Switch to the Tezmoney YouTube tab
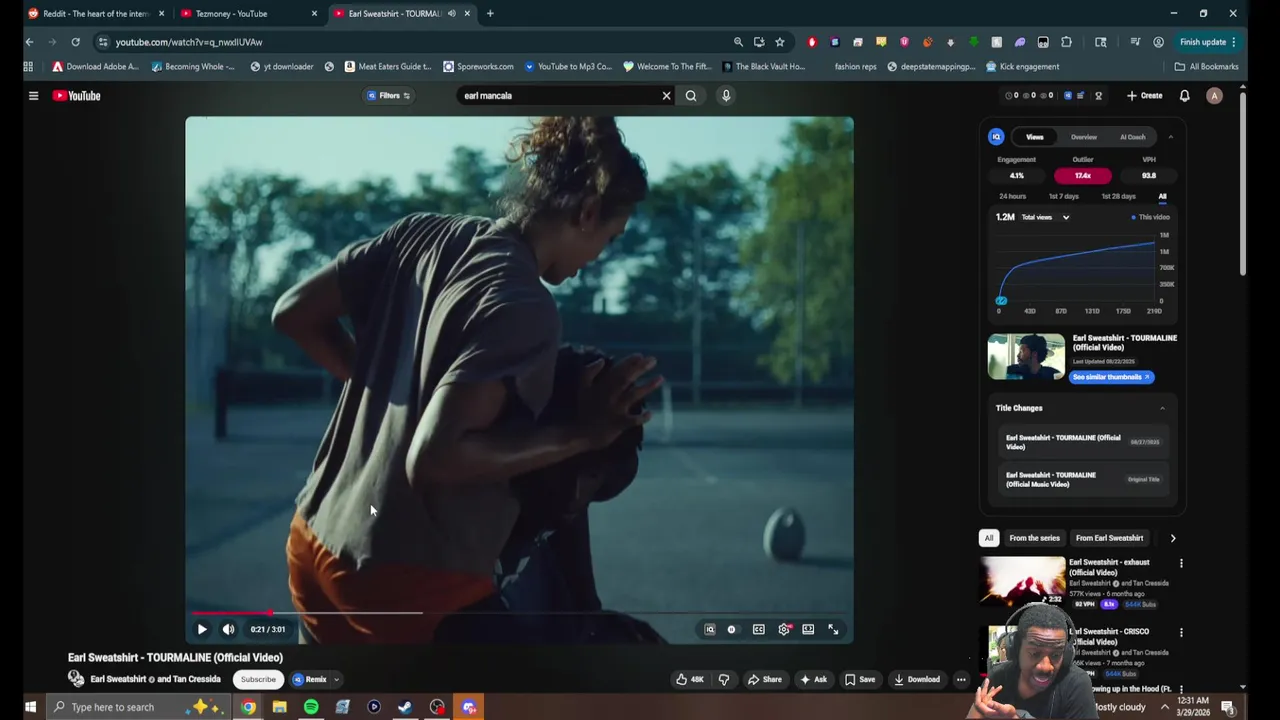This screenshot has width=1280, height=720. (248, 14)
